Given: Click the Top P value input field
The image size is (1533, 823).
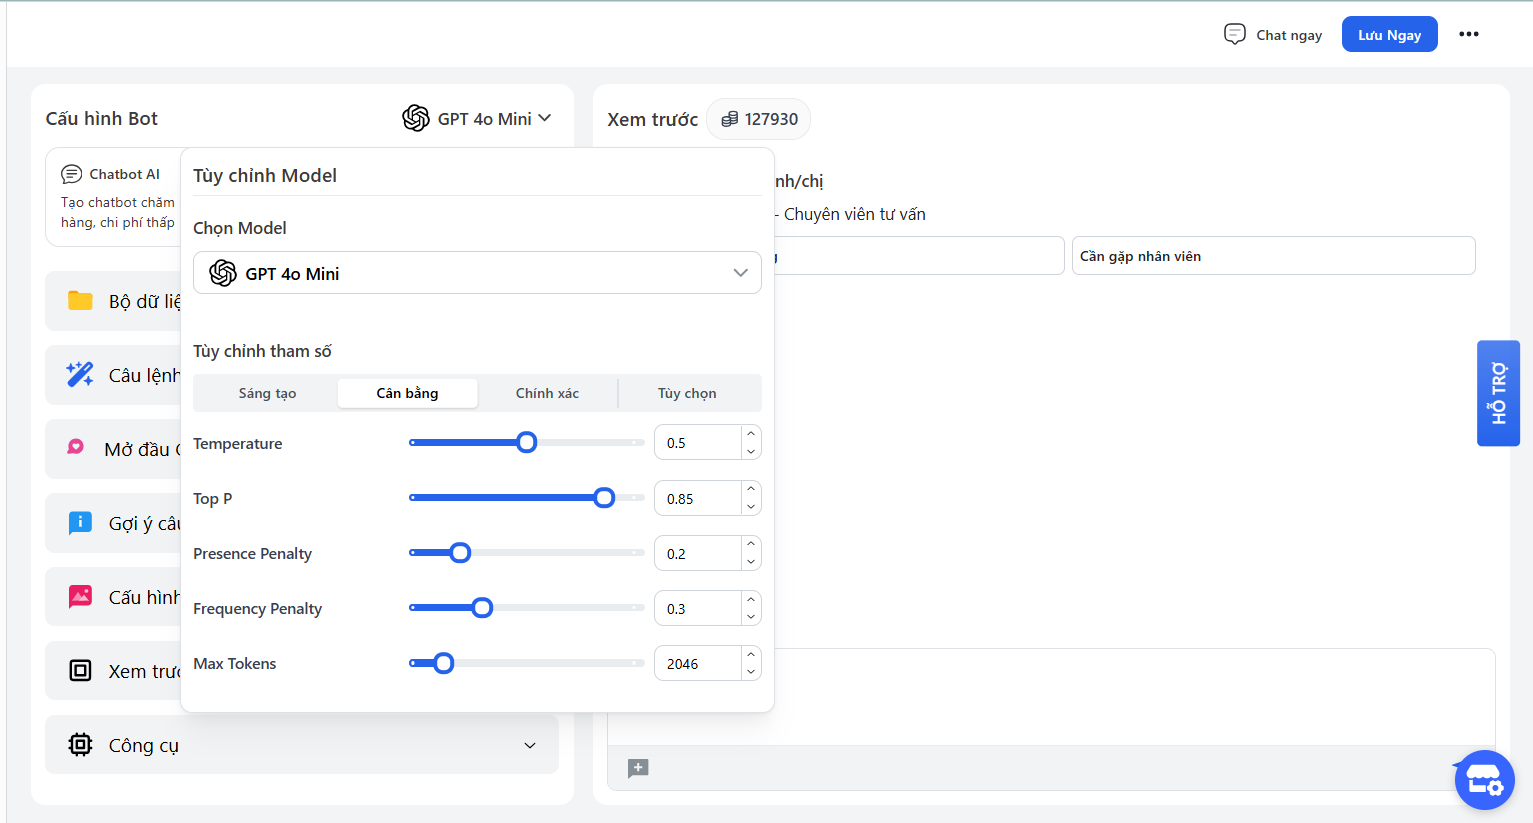Looking at the screenshot, I should click(x=698, y=499).
